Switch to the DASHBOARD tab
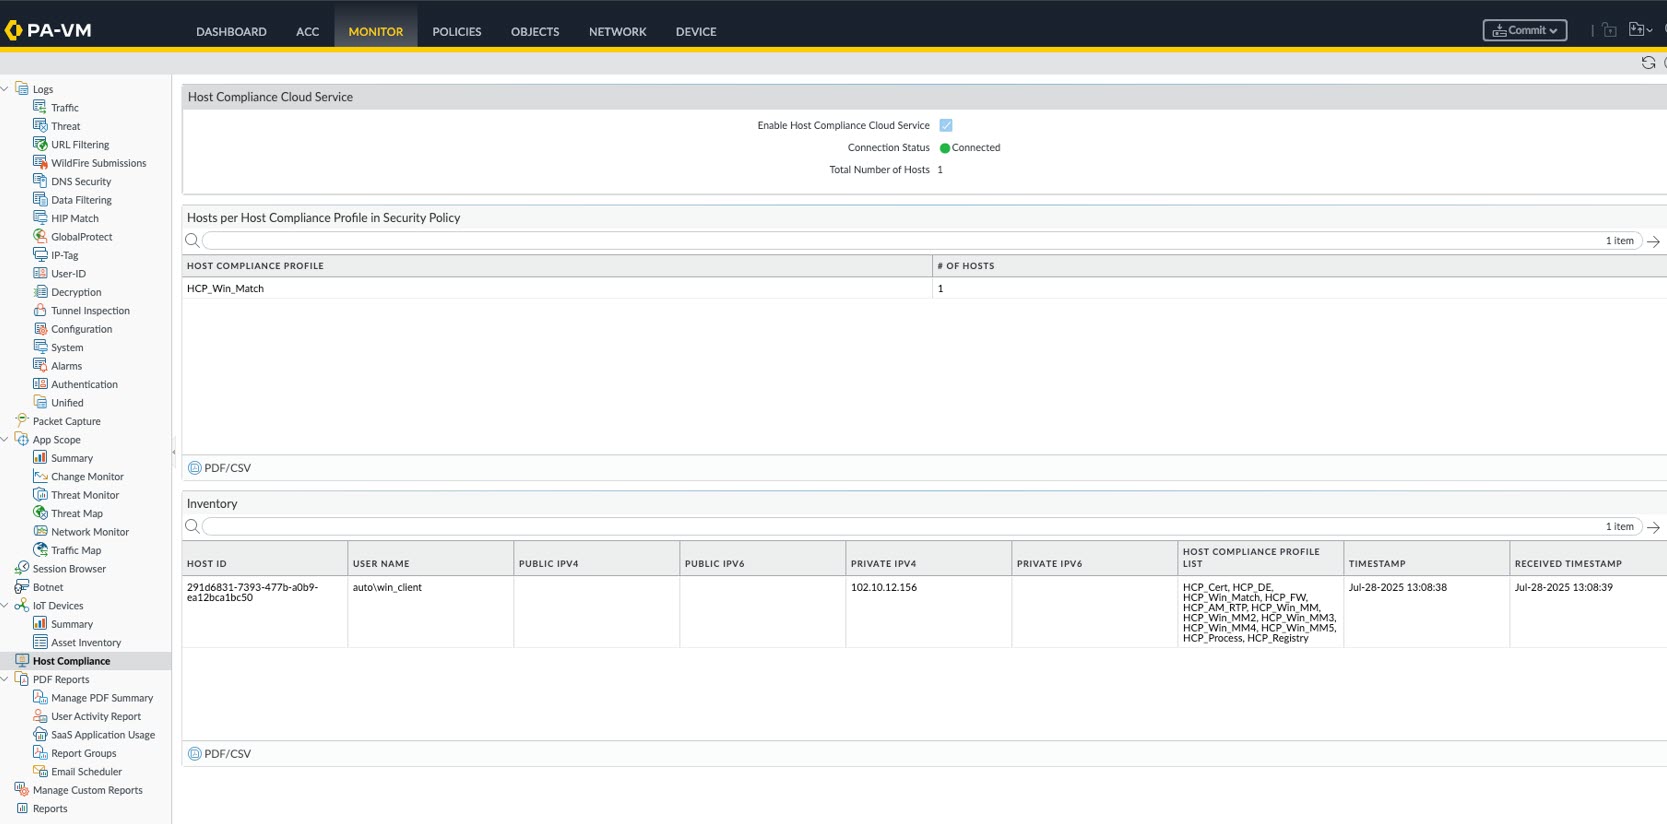This screenshot has height=824, width=1667. pyautogui.click(x=231, y=32)
